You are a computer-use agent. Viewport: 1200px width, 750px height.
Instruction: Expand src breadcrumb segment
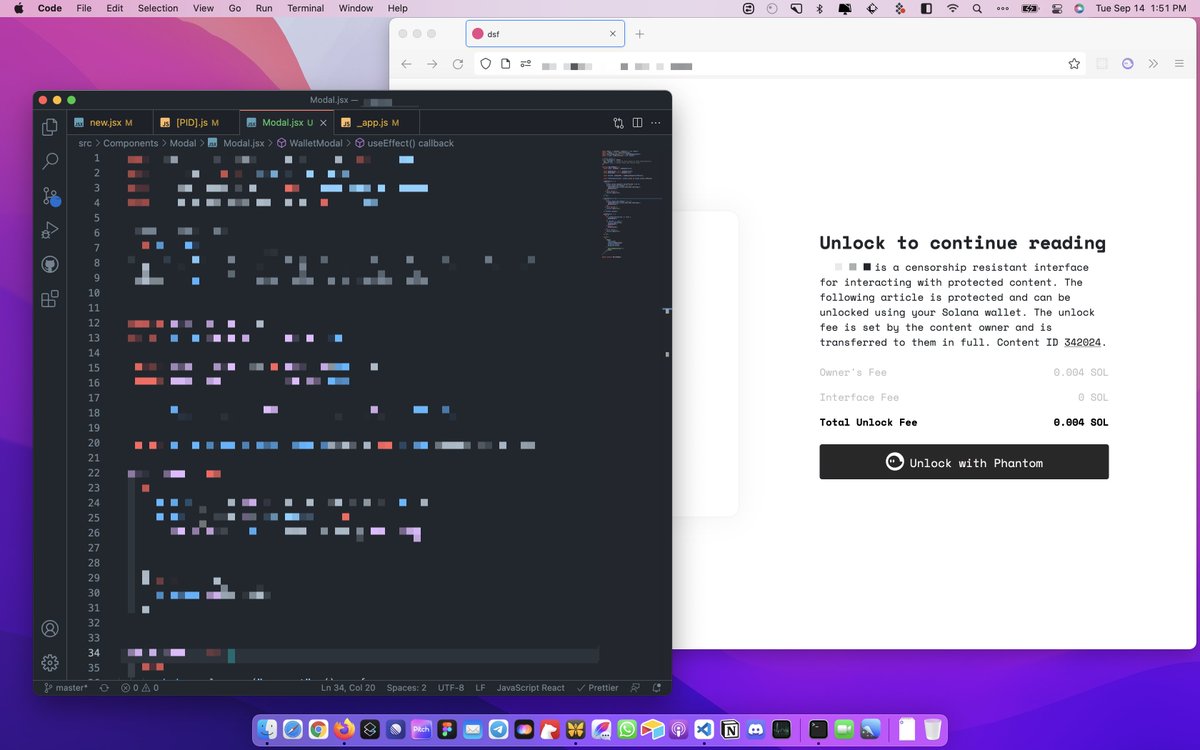click(85, 143)
